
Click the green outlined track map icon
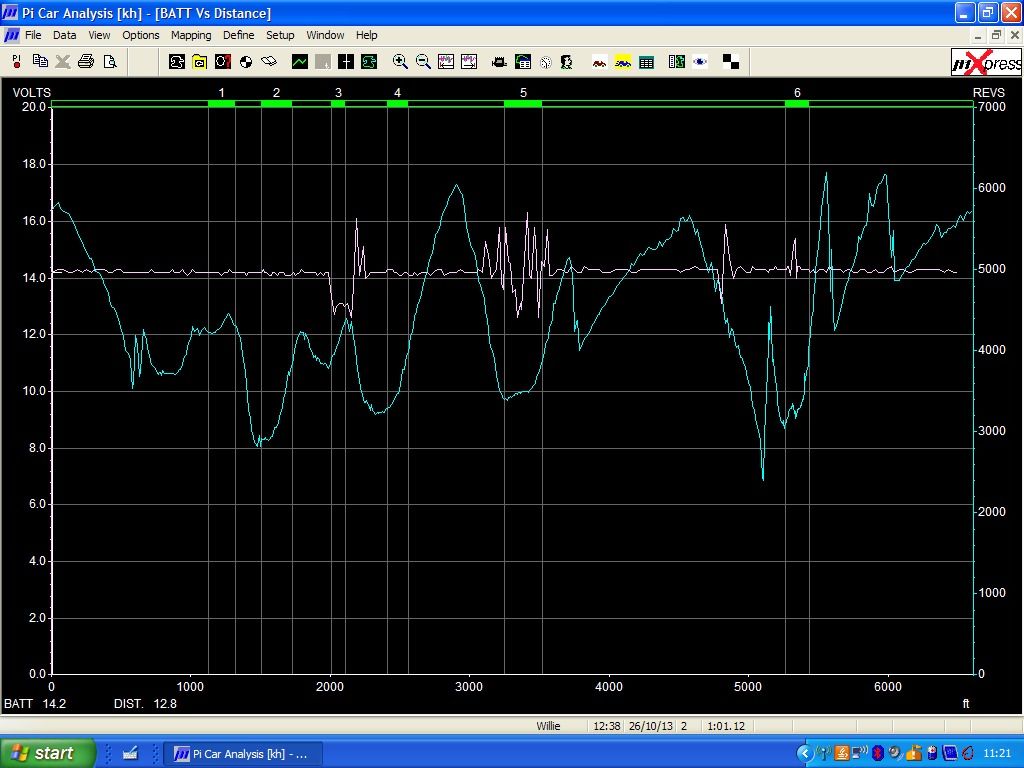(369, 61)
